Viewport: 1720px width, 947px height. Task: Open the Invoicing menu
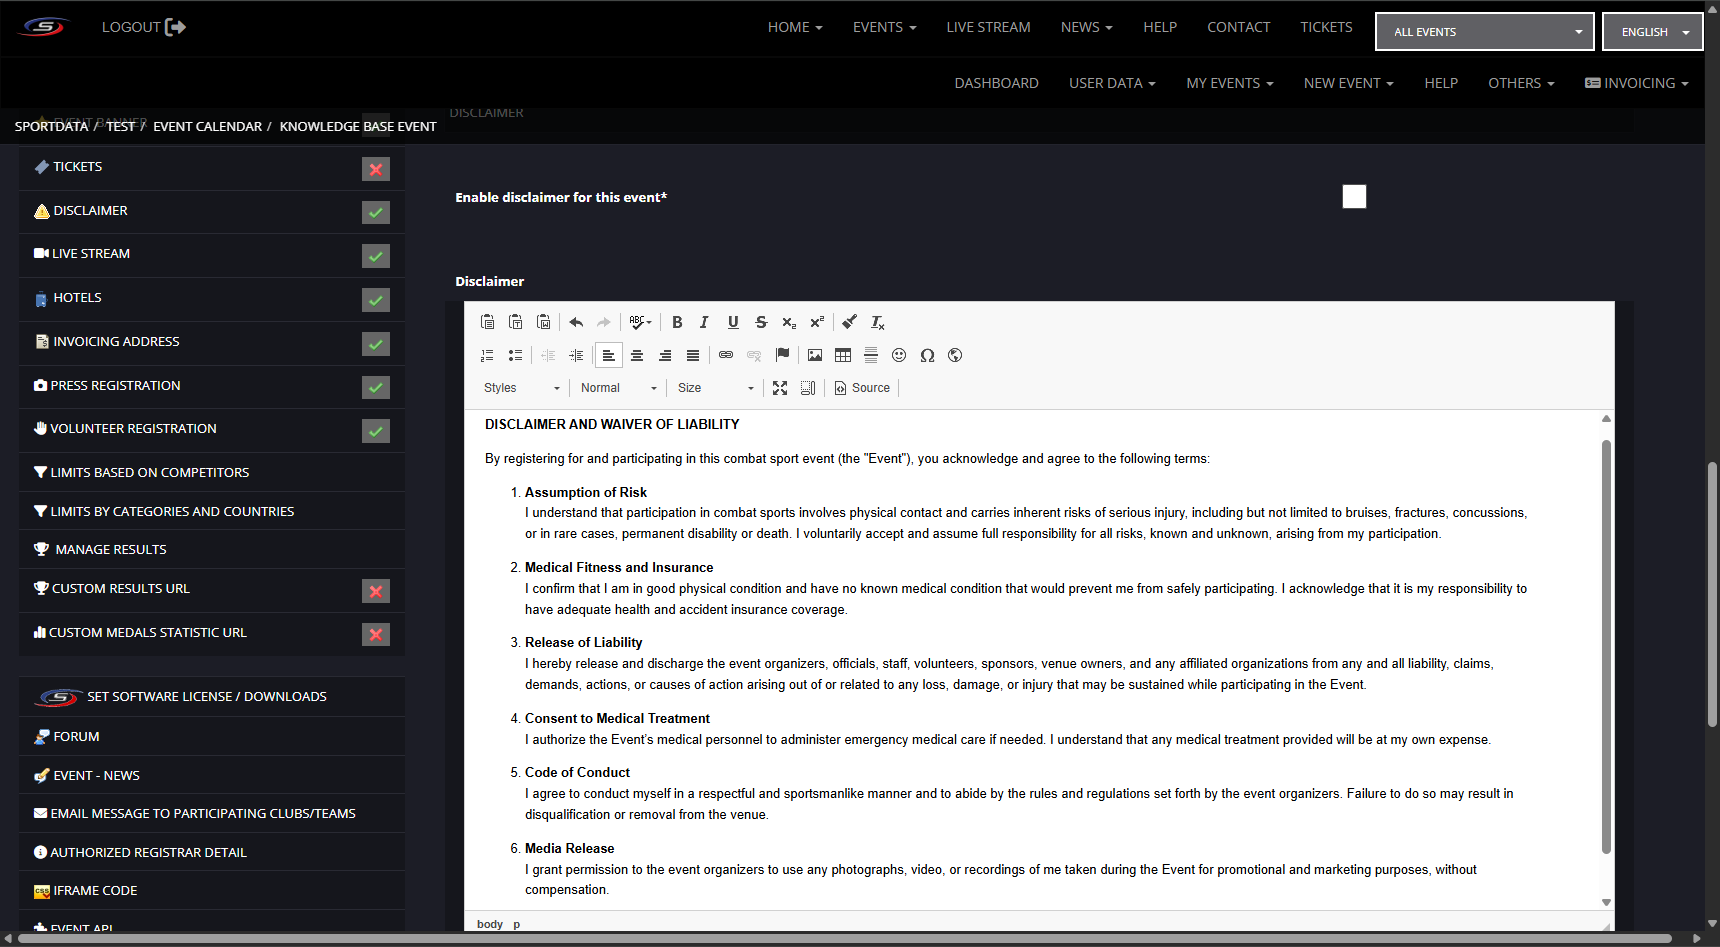pyautogui.click(x=1636, y=83)
